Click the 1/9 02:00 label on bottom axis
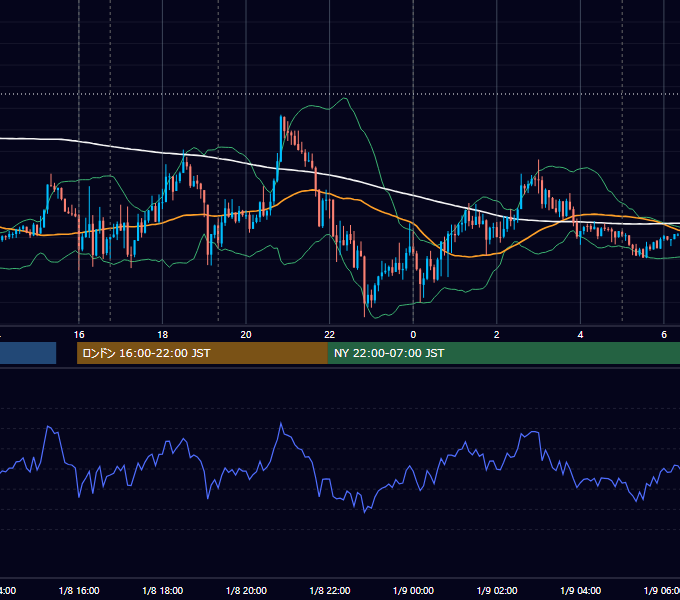The image size is (680, 600). point(497,590)
